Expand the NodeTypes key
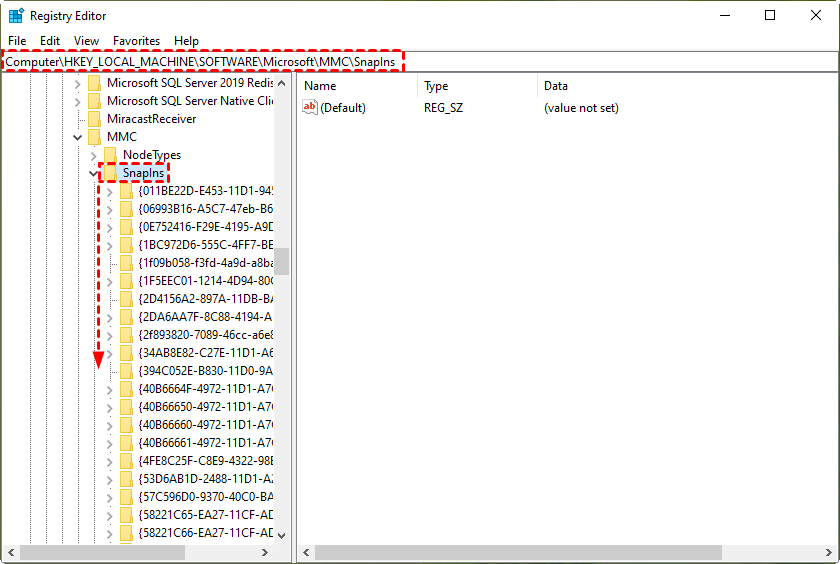840x564 pixels. coord(94,156)
